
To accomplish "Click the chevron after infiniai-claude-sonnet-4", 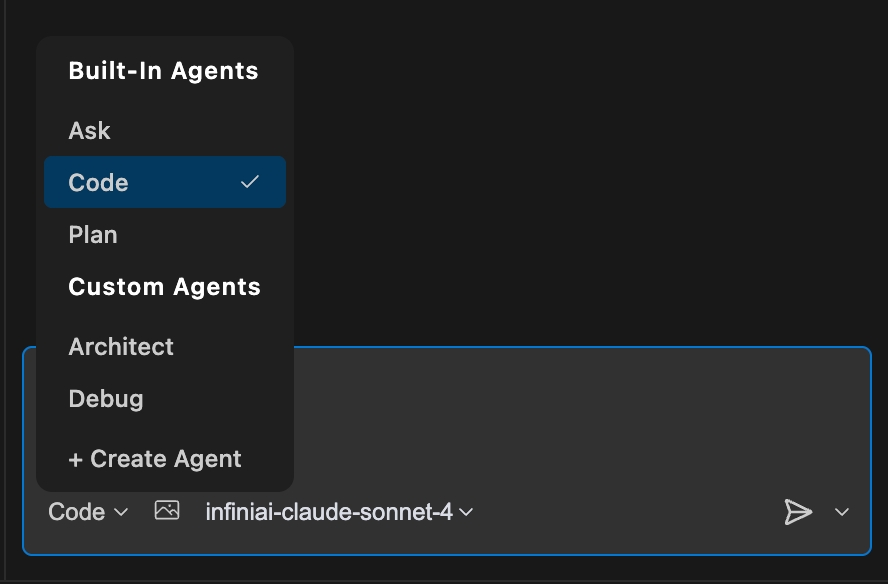I will (x=465, y=512).
